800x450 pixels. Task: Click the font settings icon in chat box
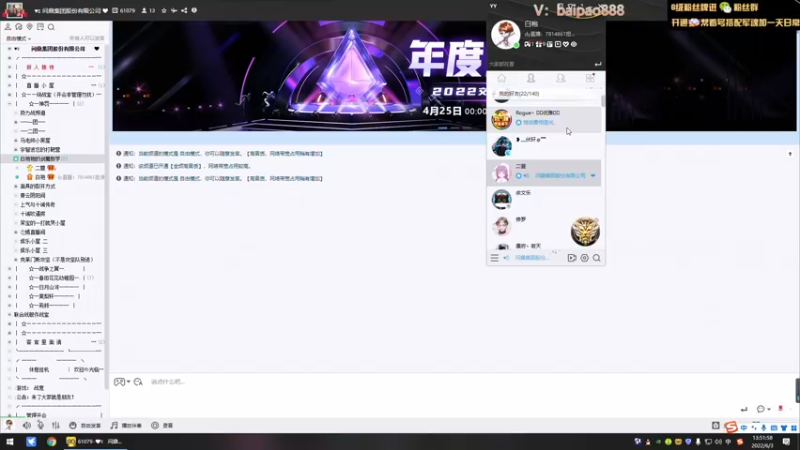(x=138, y=382)
